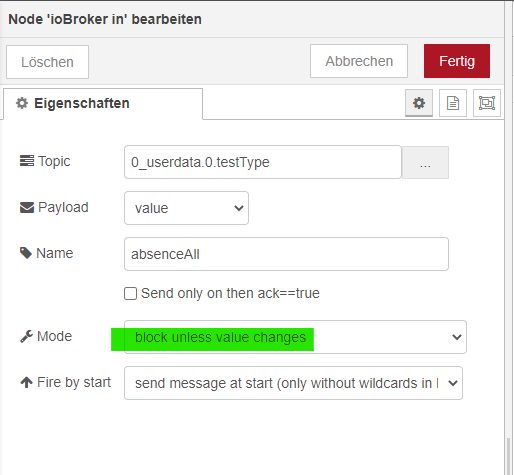Screen dimensions: 514x475
Task: Open node properties gear icon button
Action: (419, 103)
